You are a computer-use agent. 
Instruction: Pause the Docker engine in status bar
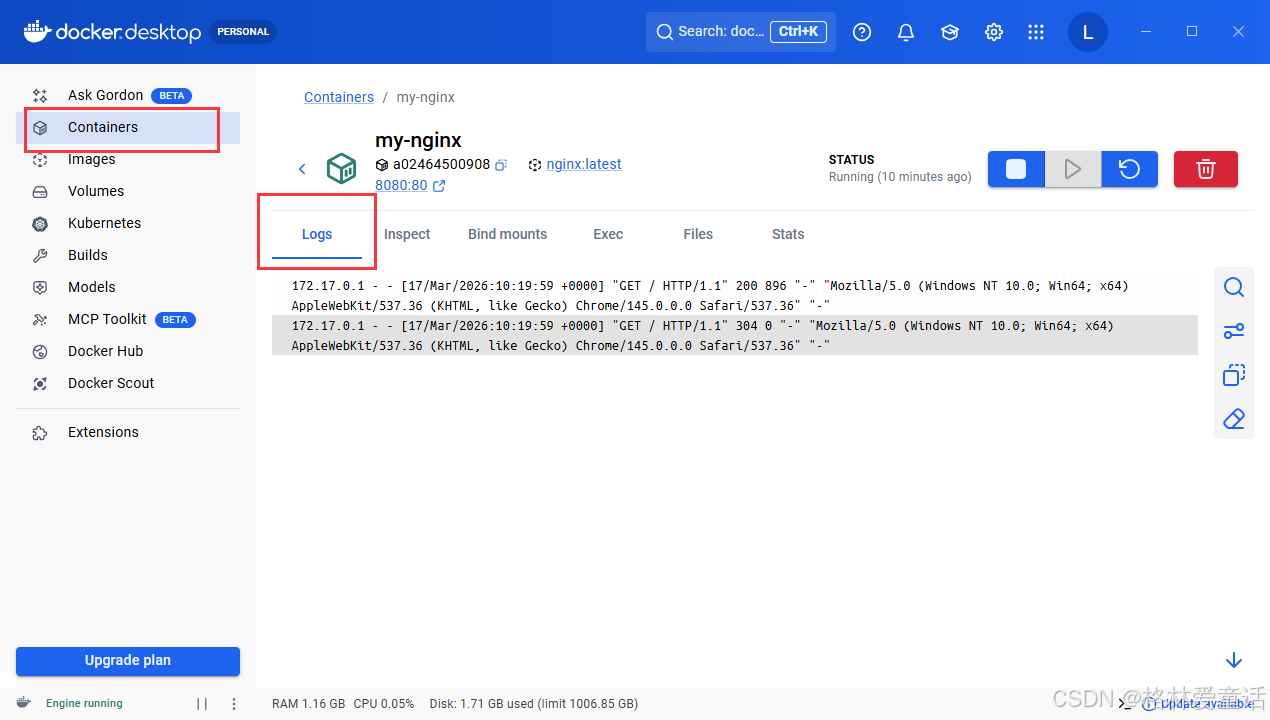point(202,704)
